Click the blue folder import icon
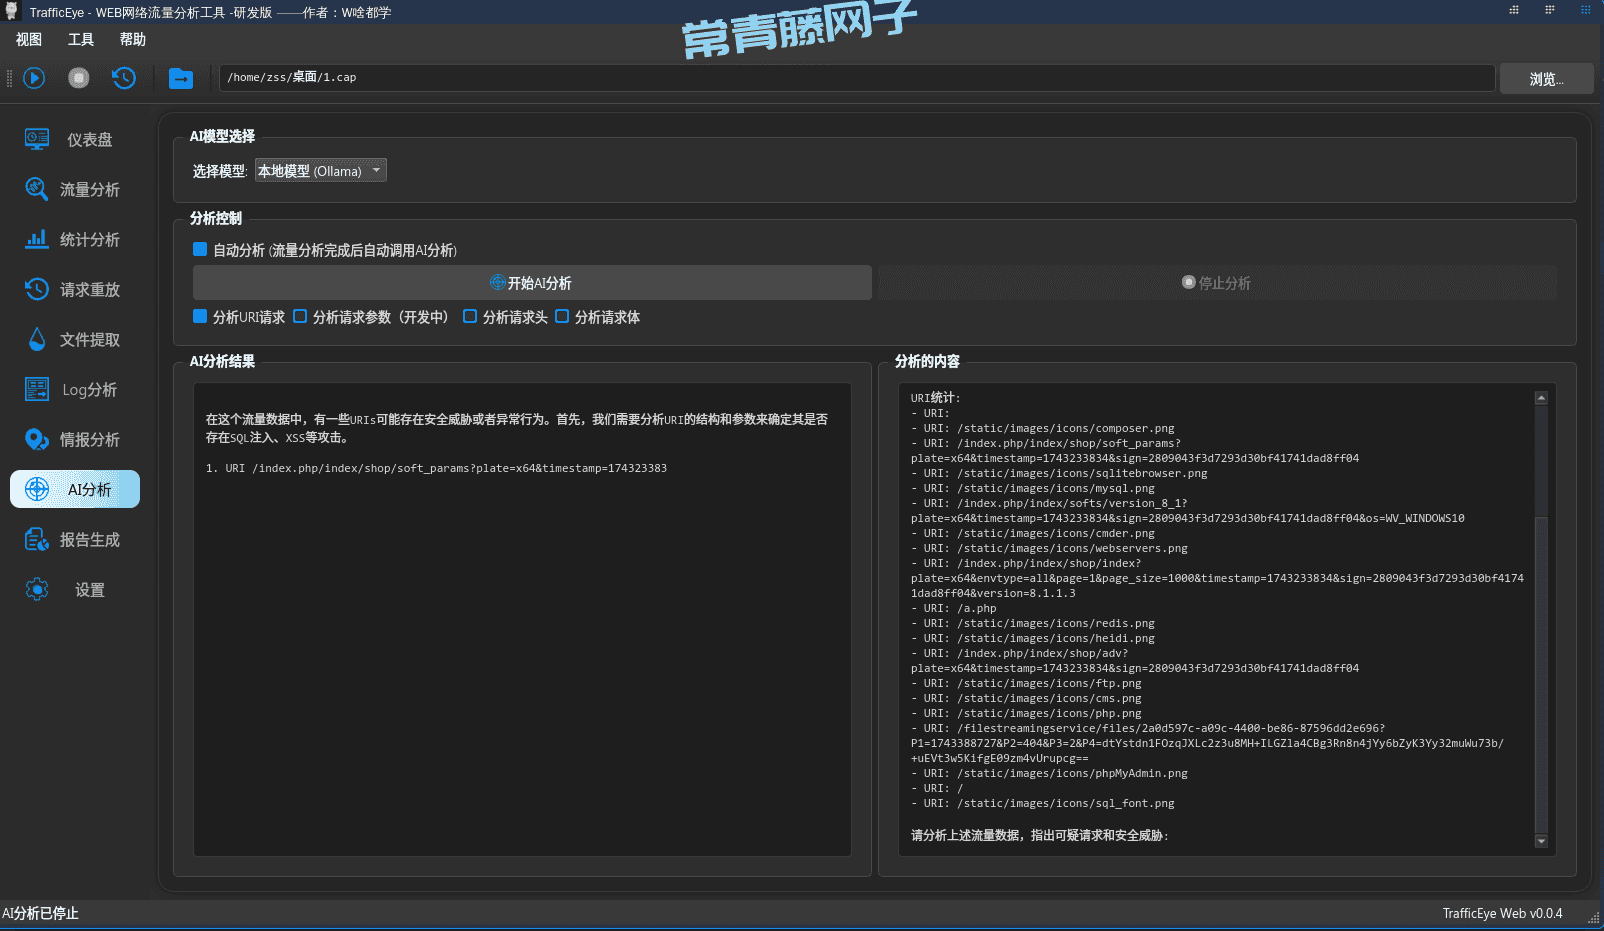1604x931 pixels. coord(181,78)
